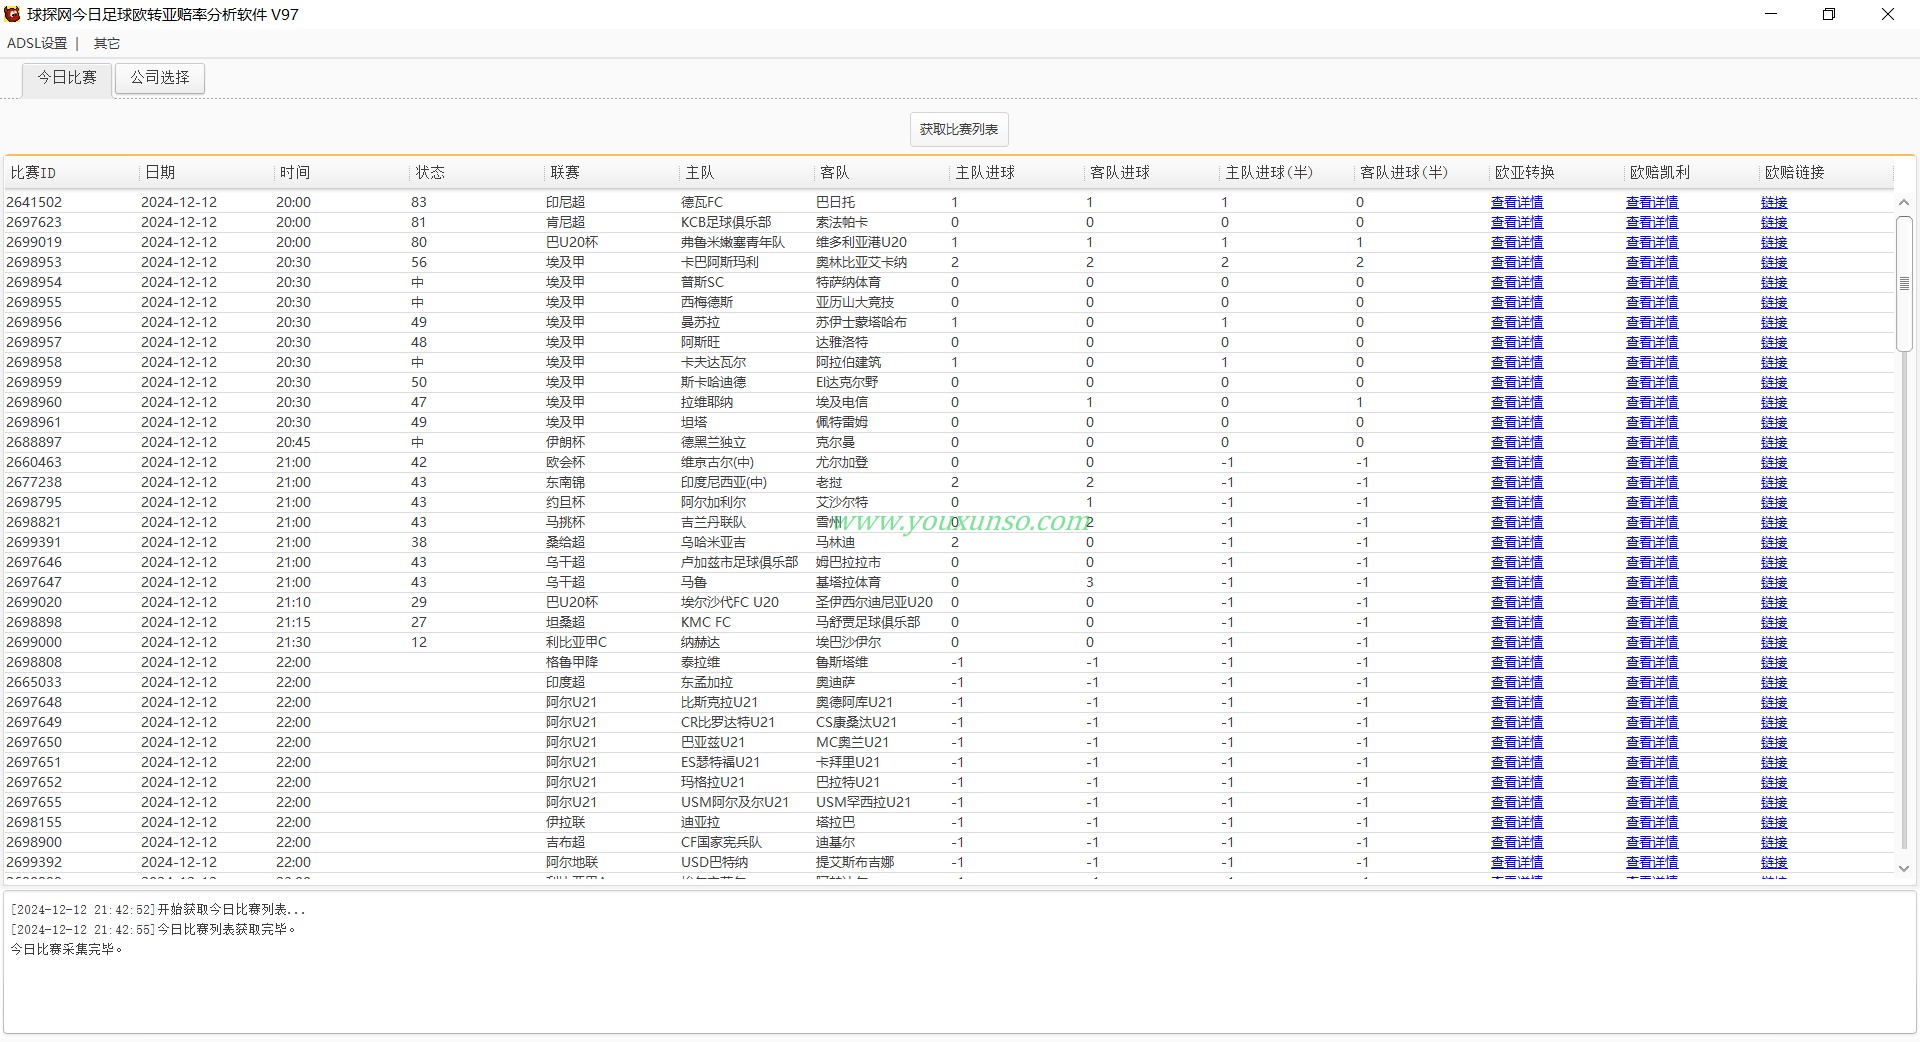The width and height of the screenshot is (1920, 1042).
Task: Click the 主队进球 column header
Action: pos(1016,173)
